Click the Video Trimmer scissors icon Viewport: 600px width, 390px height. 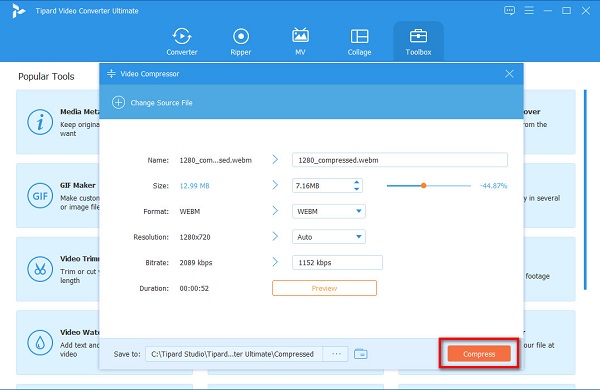pos(40,269)
